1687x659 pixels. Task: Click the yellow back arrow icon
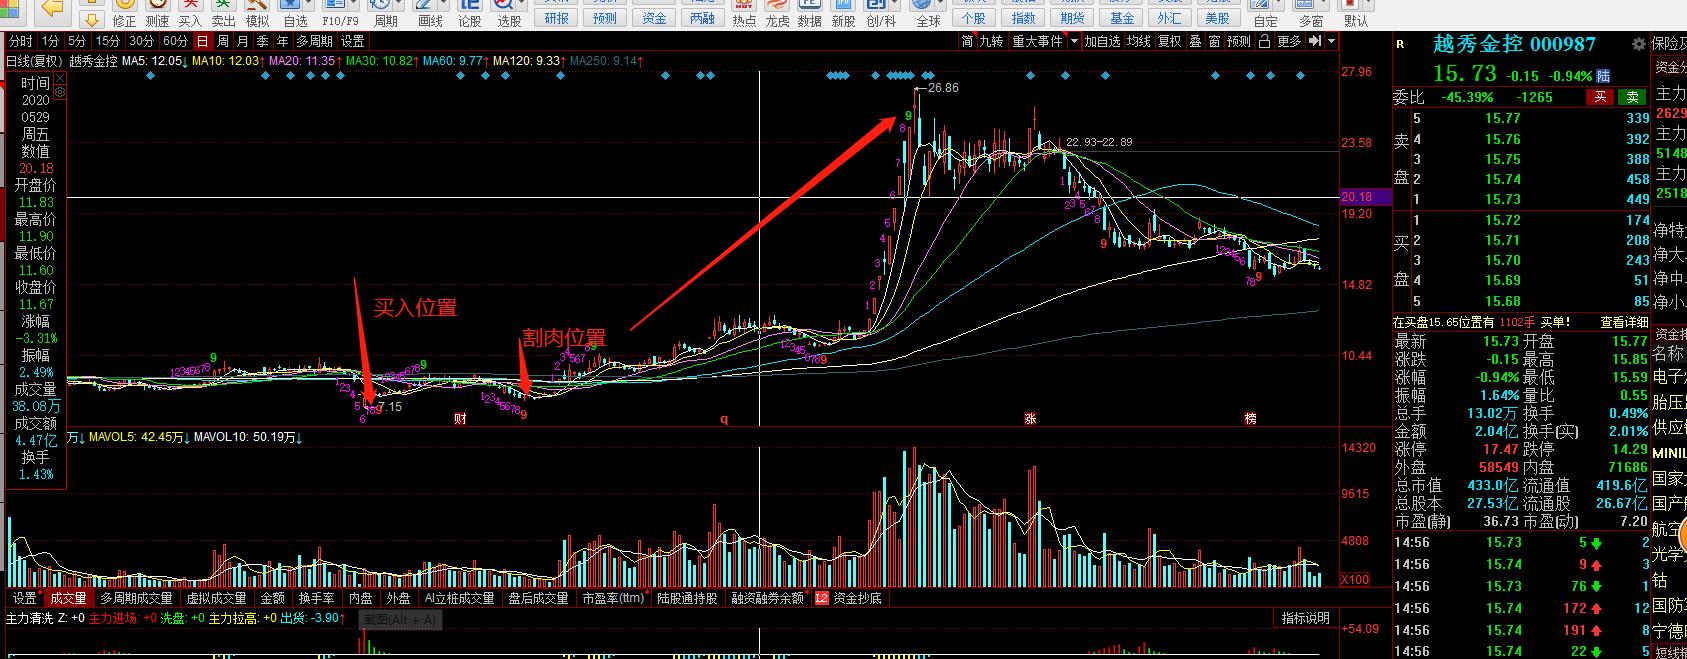(x=53, y=8)
